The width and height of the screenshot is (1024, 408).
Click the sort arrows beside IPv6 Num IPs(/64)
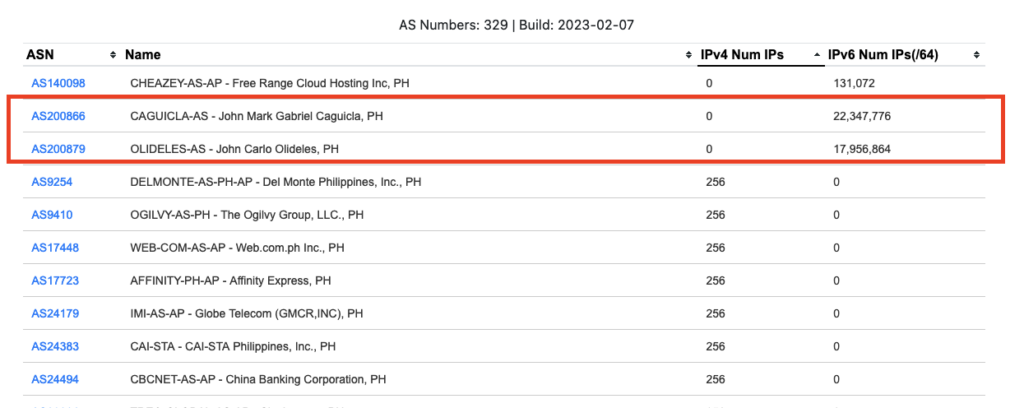(x=976, y=55)
